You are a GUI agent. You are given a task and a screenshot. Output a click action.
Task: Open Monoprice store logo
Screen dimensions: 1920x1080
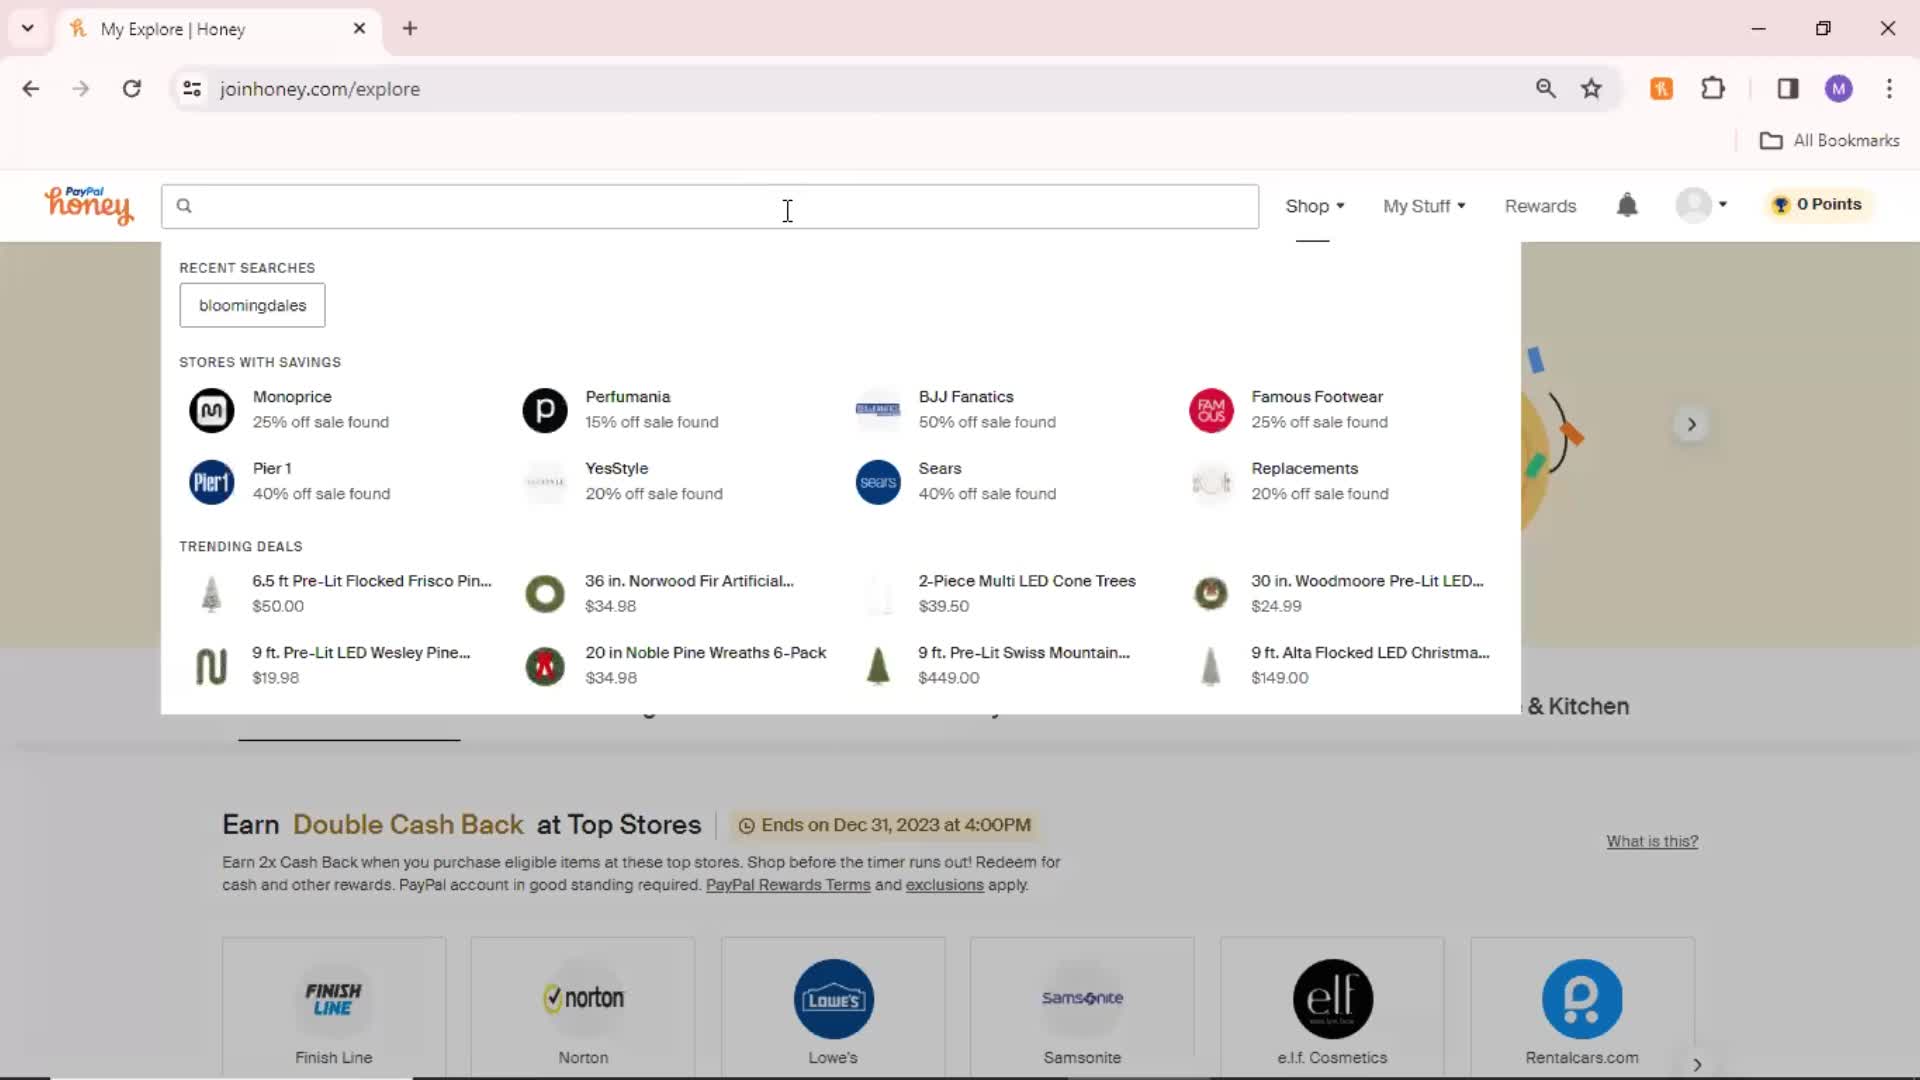(212, 410)
